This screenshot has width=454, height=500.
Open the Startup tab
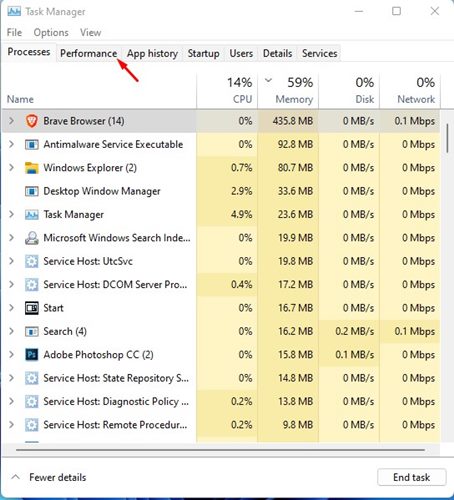(203, 54)
